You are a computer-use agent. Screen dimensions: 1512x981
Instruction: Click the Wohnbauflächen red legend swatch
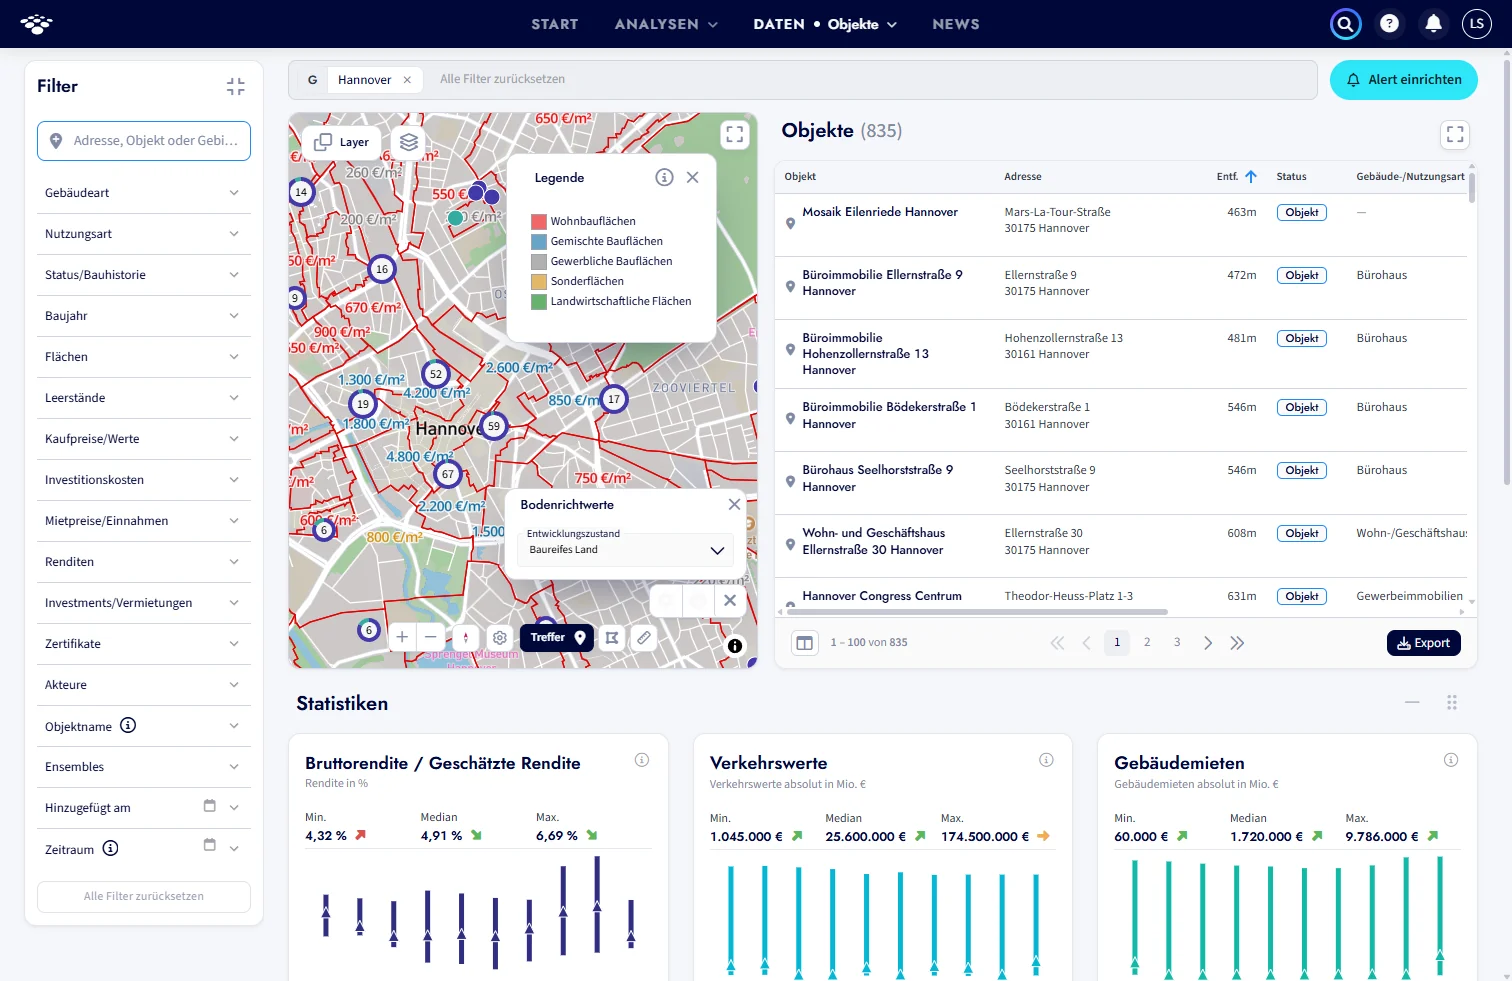point(539,221)
